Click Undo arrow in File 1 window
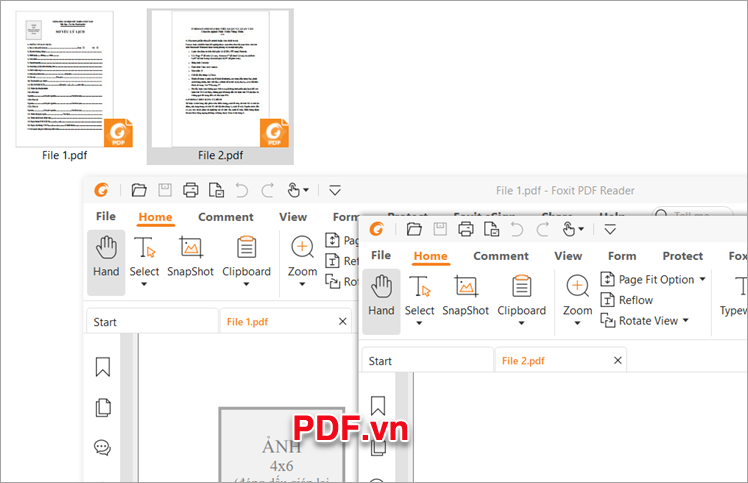The image size is (748, 483). point(242,190)
